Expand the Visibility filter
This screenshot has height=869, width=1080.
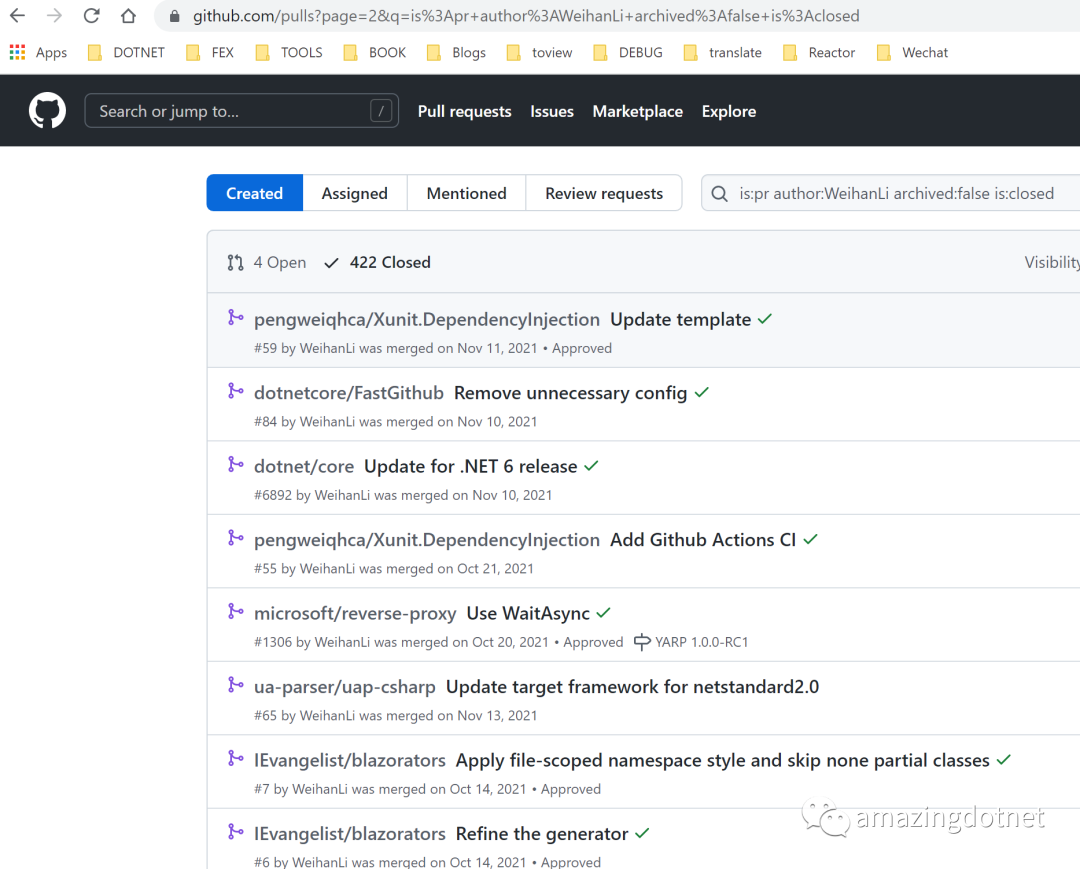1052,262
